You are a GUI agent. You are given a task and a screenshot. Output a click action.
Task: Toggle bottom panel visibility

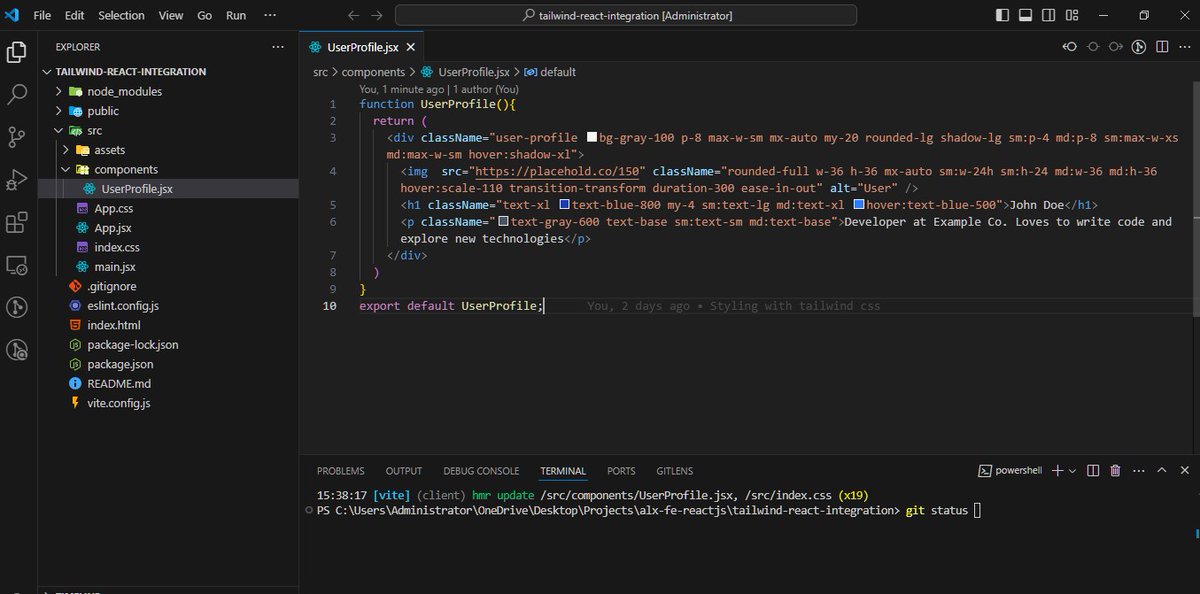[1025, 16]
